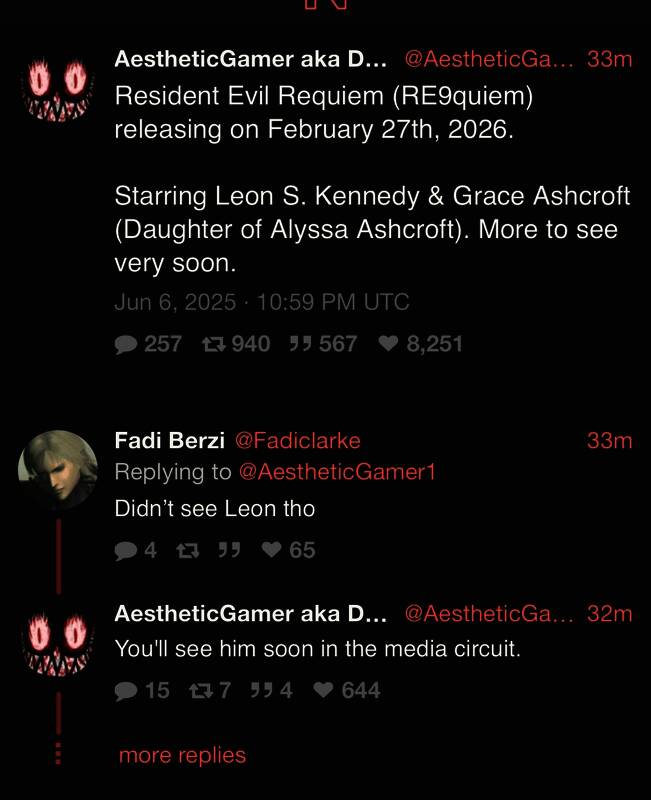Click quote icon showing 567 quotes
This screenshot has height=800, width=651.
point(299,344)
